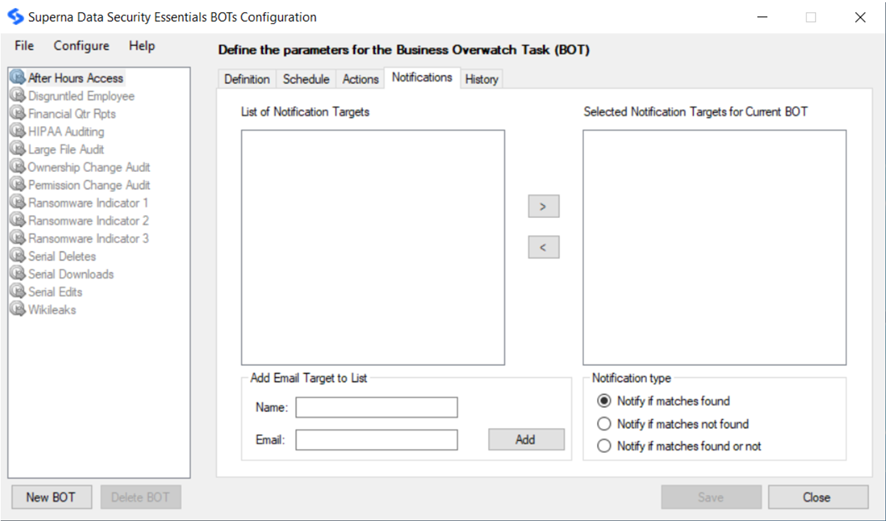Screen dimensions: 886x521
Task: Click the Wikileaks BOT icon
Action: tap(18, 309)
